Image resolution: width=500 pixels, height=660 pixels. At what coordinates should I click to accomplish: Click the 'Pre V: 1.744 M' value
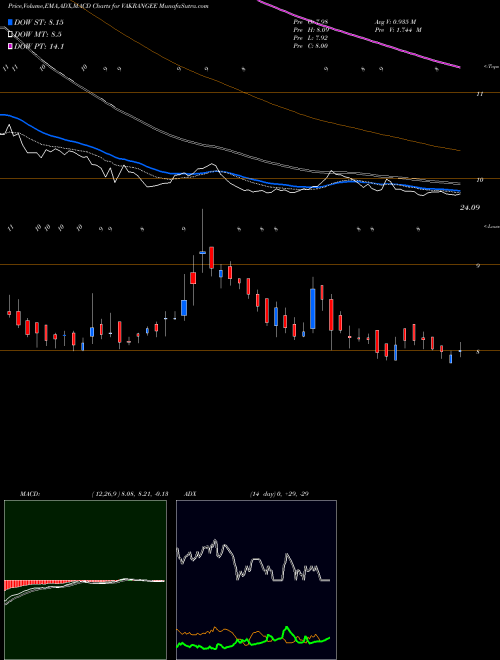[398, 30]
